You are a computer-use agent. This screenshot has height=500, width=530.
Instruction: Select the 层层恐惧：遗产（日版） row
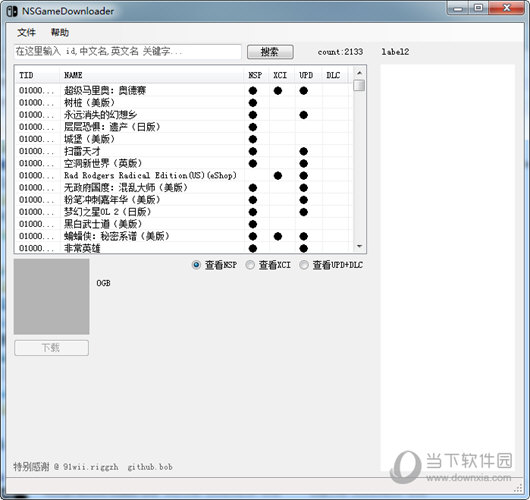[x=183, y=127]
